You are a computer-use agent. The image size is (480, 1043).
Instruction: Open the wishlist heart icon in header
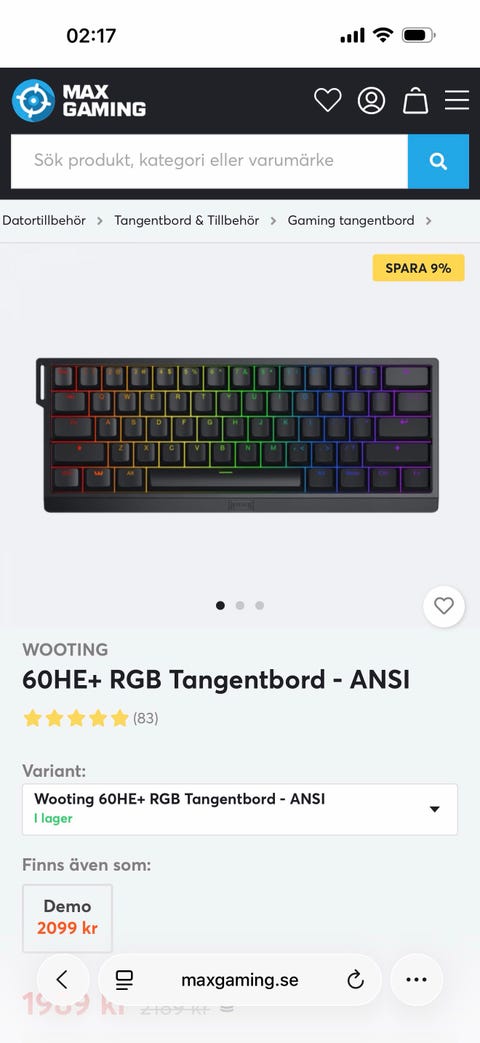tap(327, 100)
